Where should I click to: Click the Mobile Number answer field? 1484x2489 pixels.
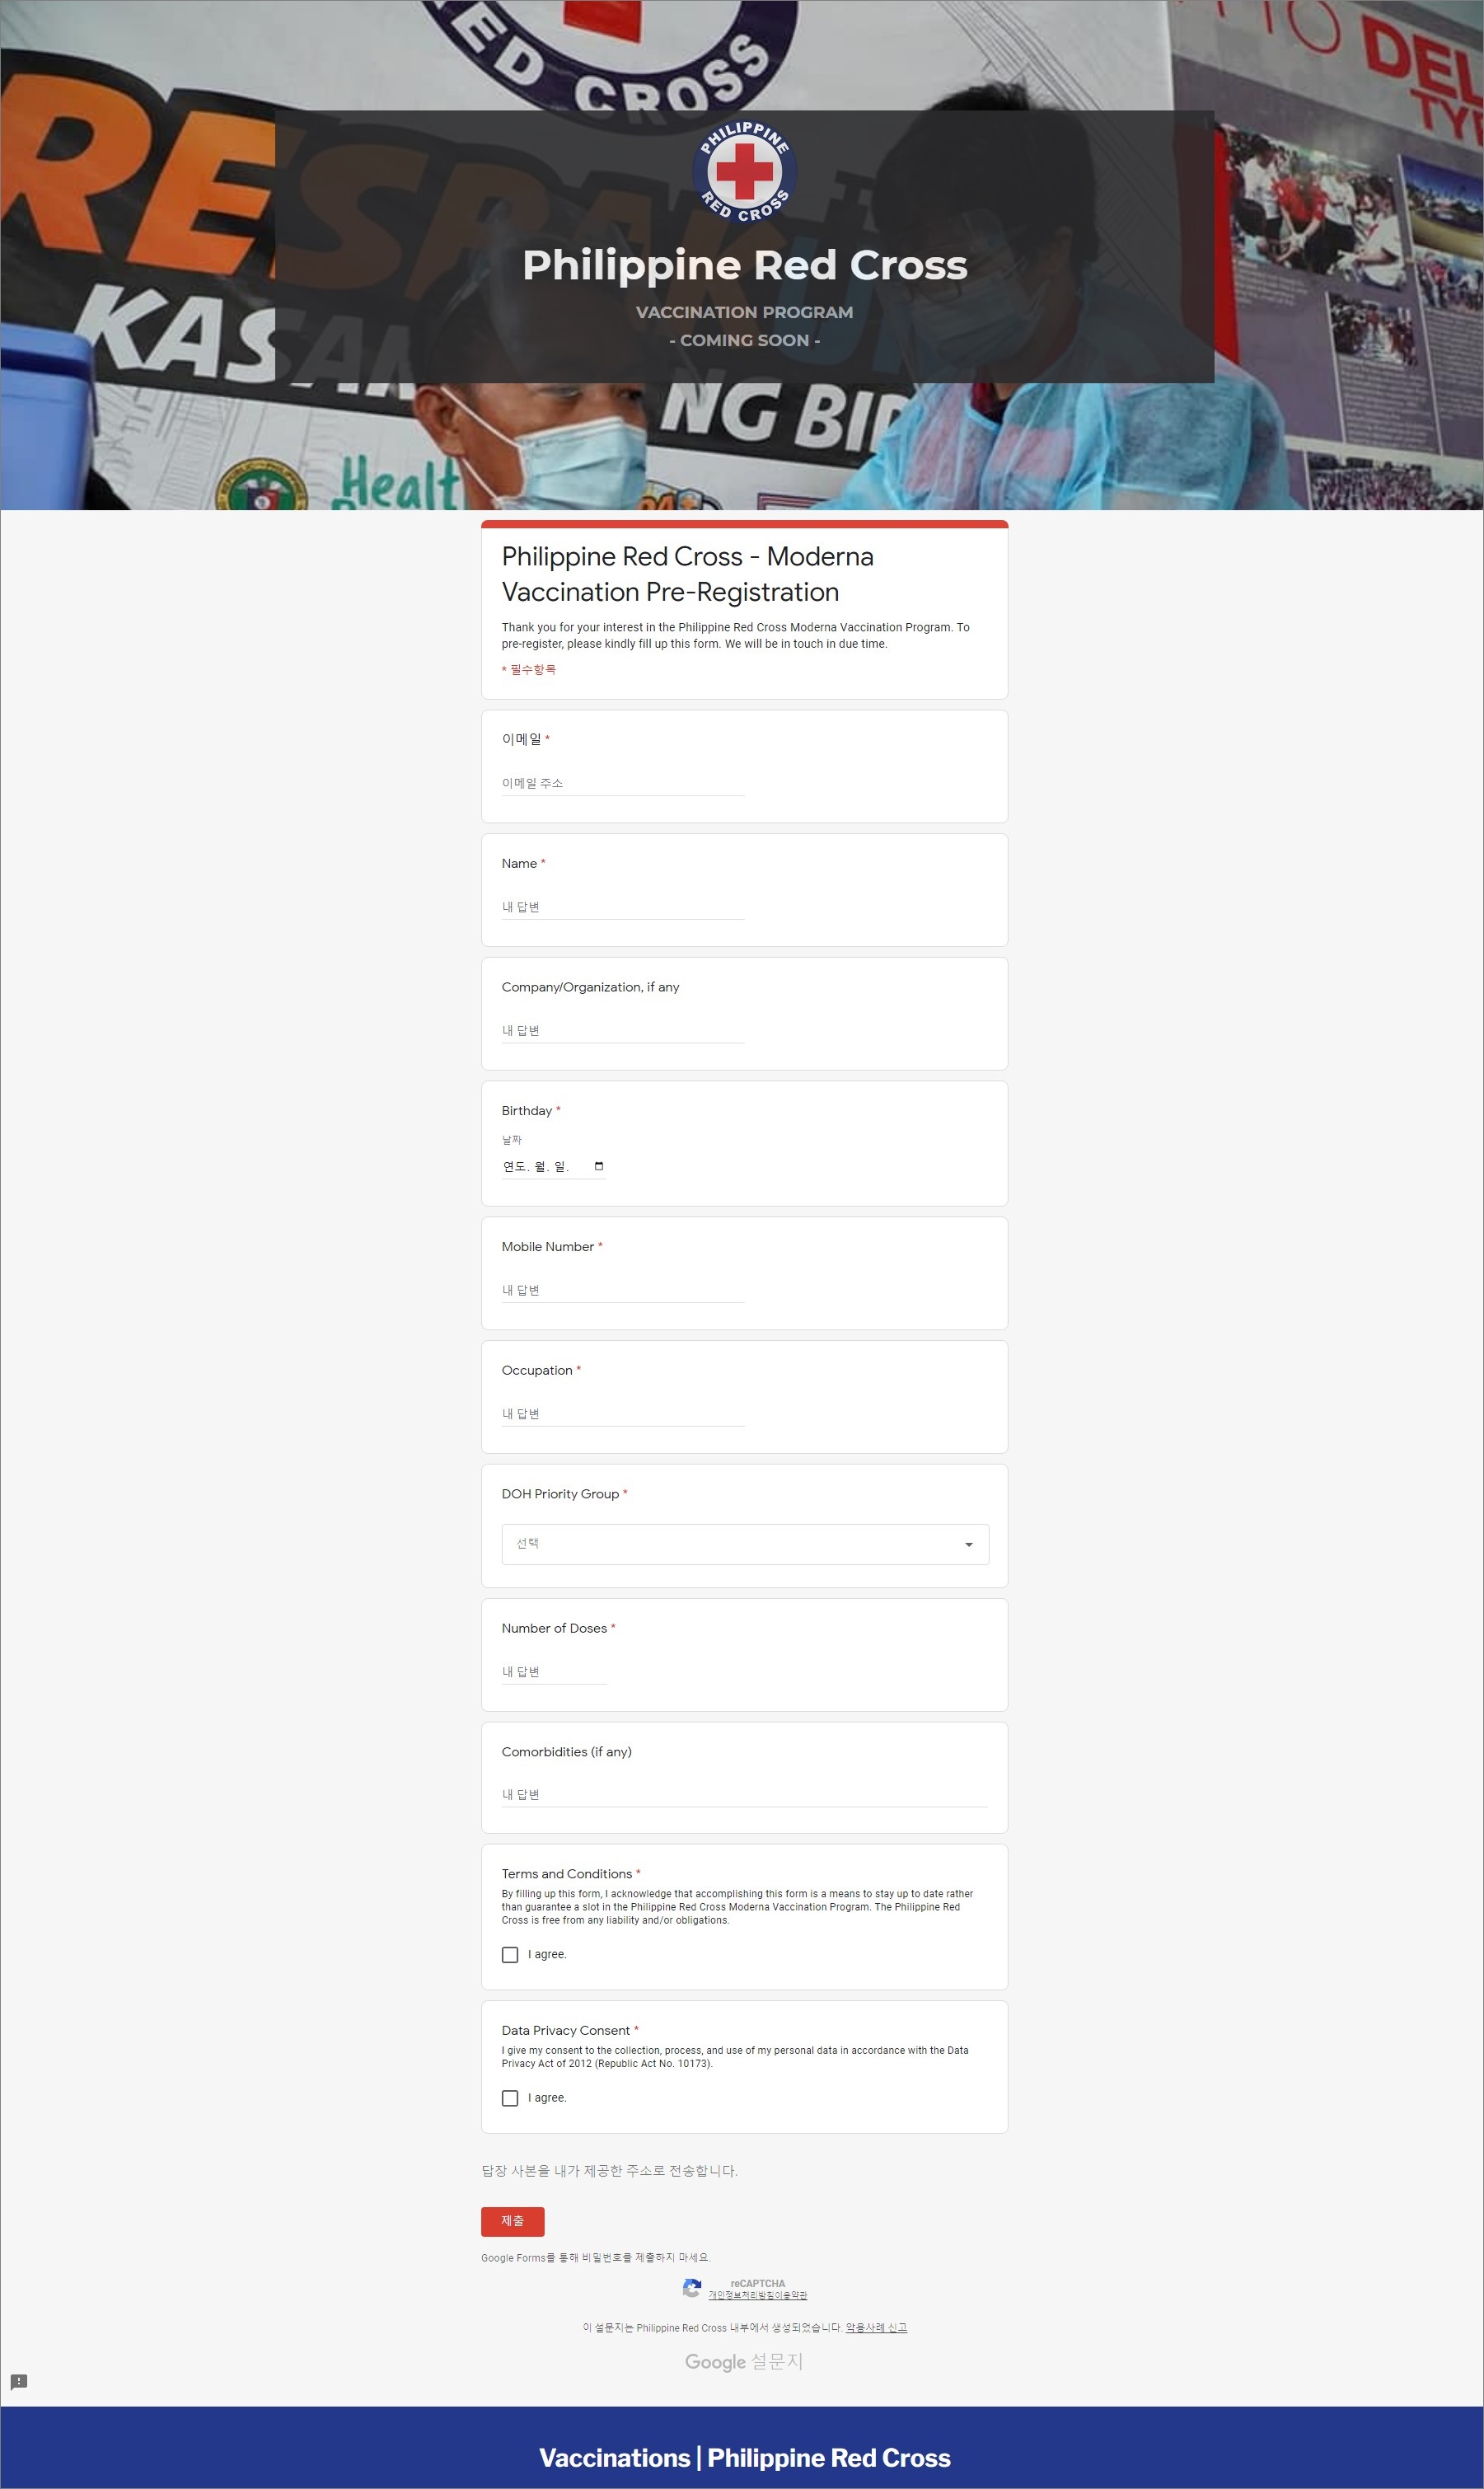623,1290
